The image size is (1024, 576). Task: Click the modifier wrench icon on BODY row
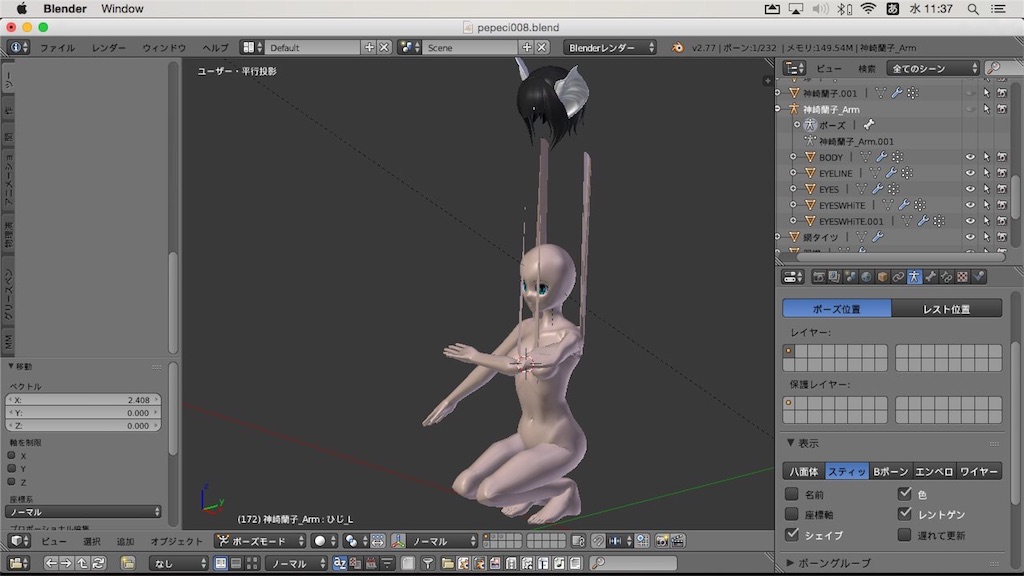pyautogui.click(x=882, y=157)
